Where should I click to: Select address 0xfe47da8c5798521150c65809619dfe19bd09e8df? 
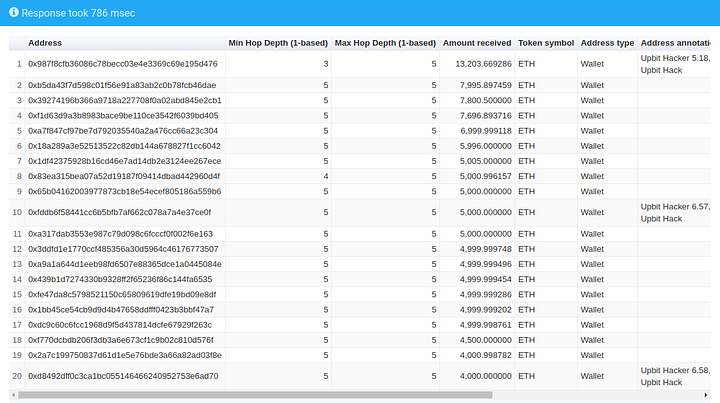[122, 295]
